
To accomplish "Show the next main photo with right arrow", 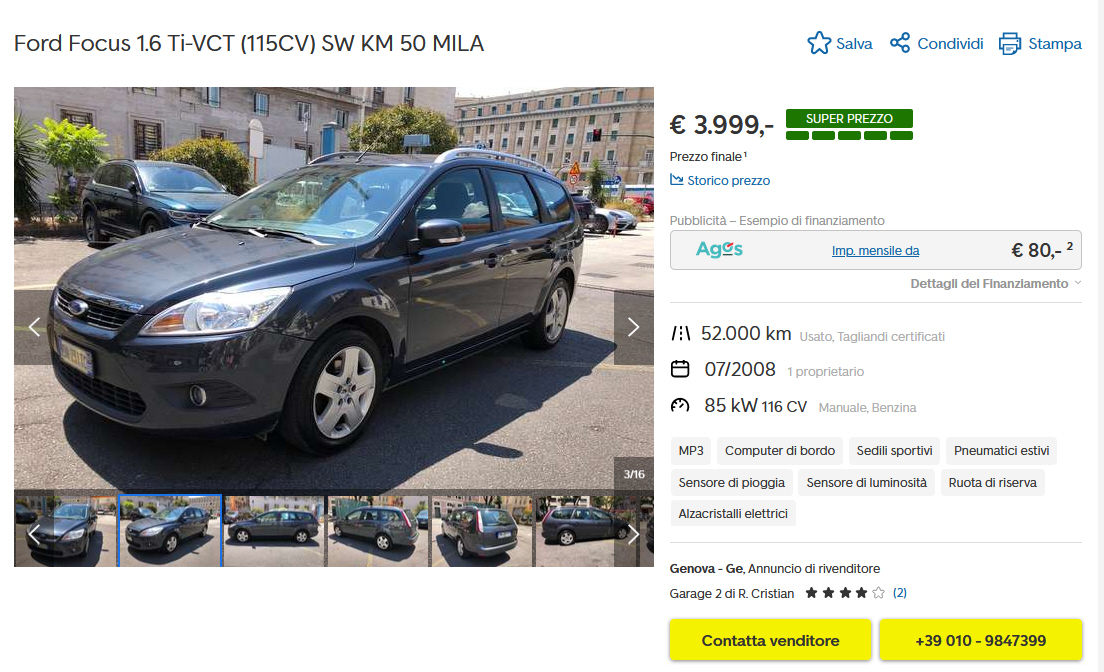I will (x=633, y=327).
